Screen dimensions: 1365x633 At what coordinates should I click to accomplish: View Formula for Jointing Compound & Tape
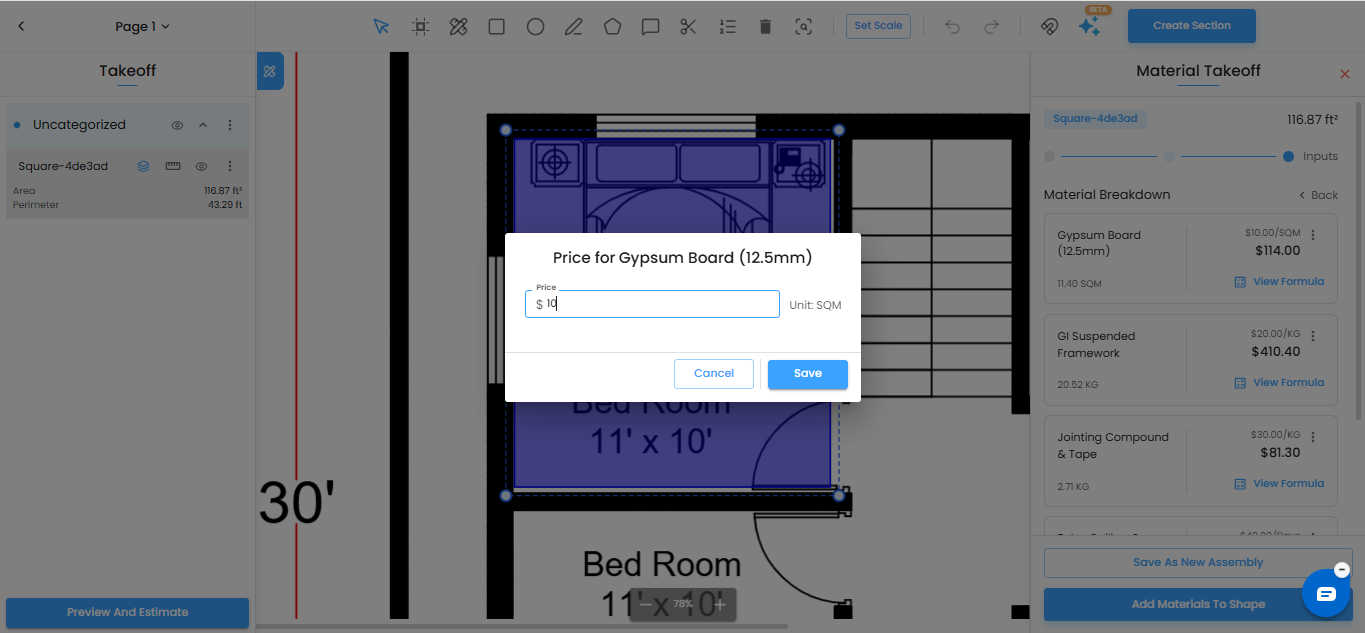coord(1279,484)
